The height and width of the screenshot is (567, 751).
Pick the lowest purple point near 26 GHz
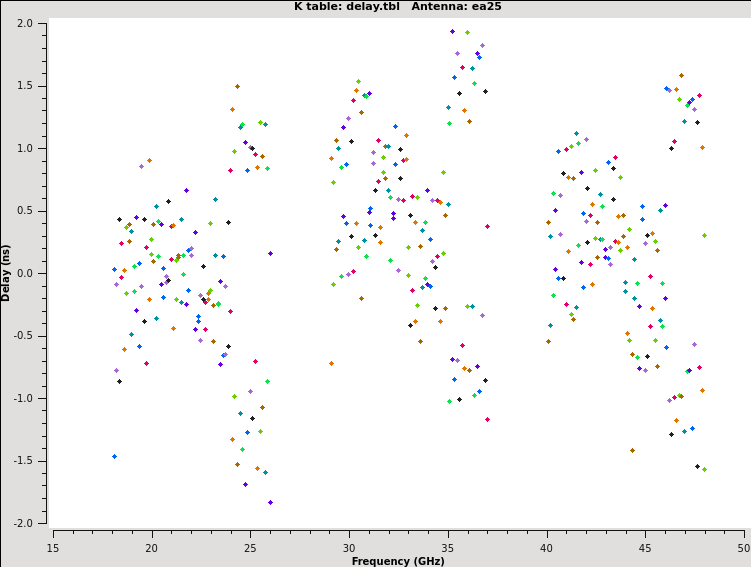pos(270,502)
